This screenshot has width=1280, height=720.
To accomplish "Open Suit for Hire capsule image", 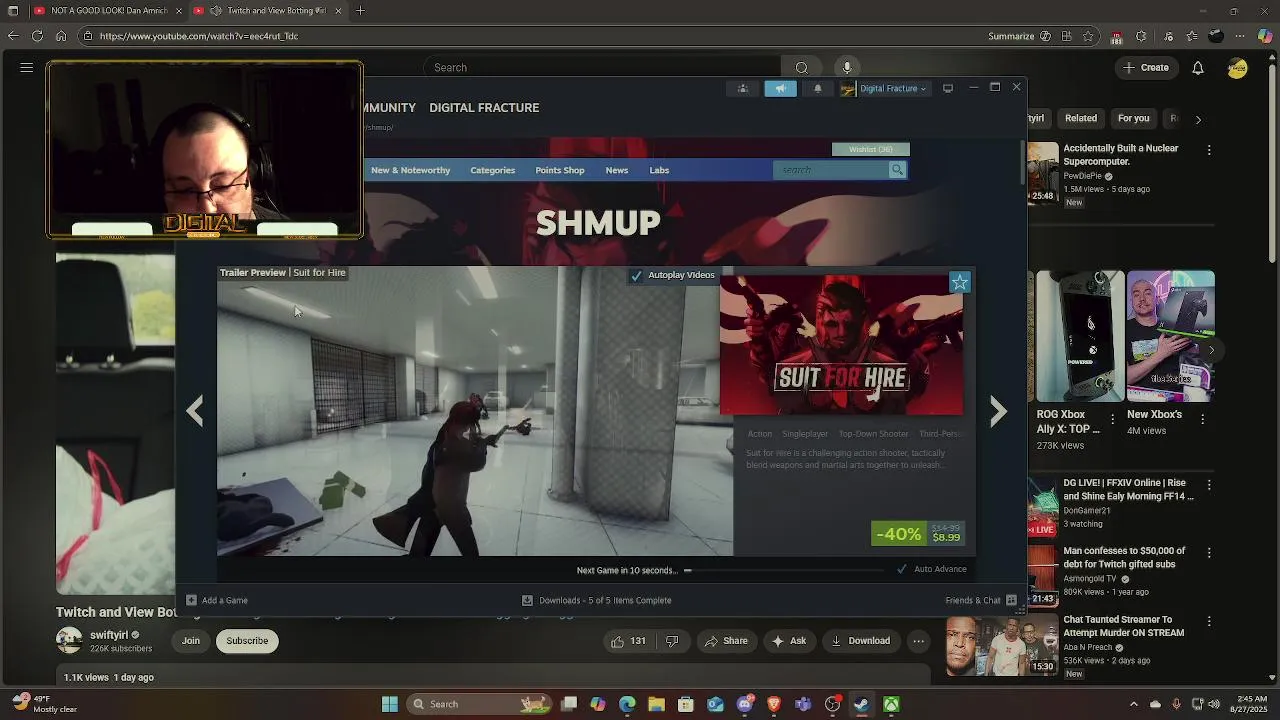I will click(841, 345).
